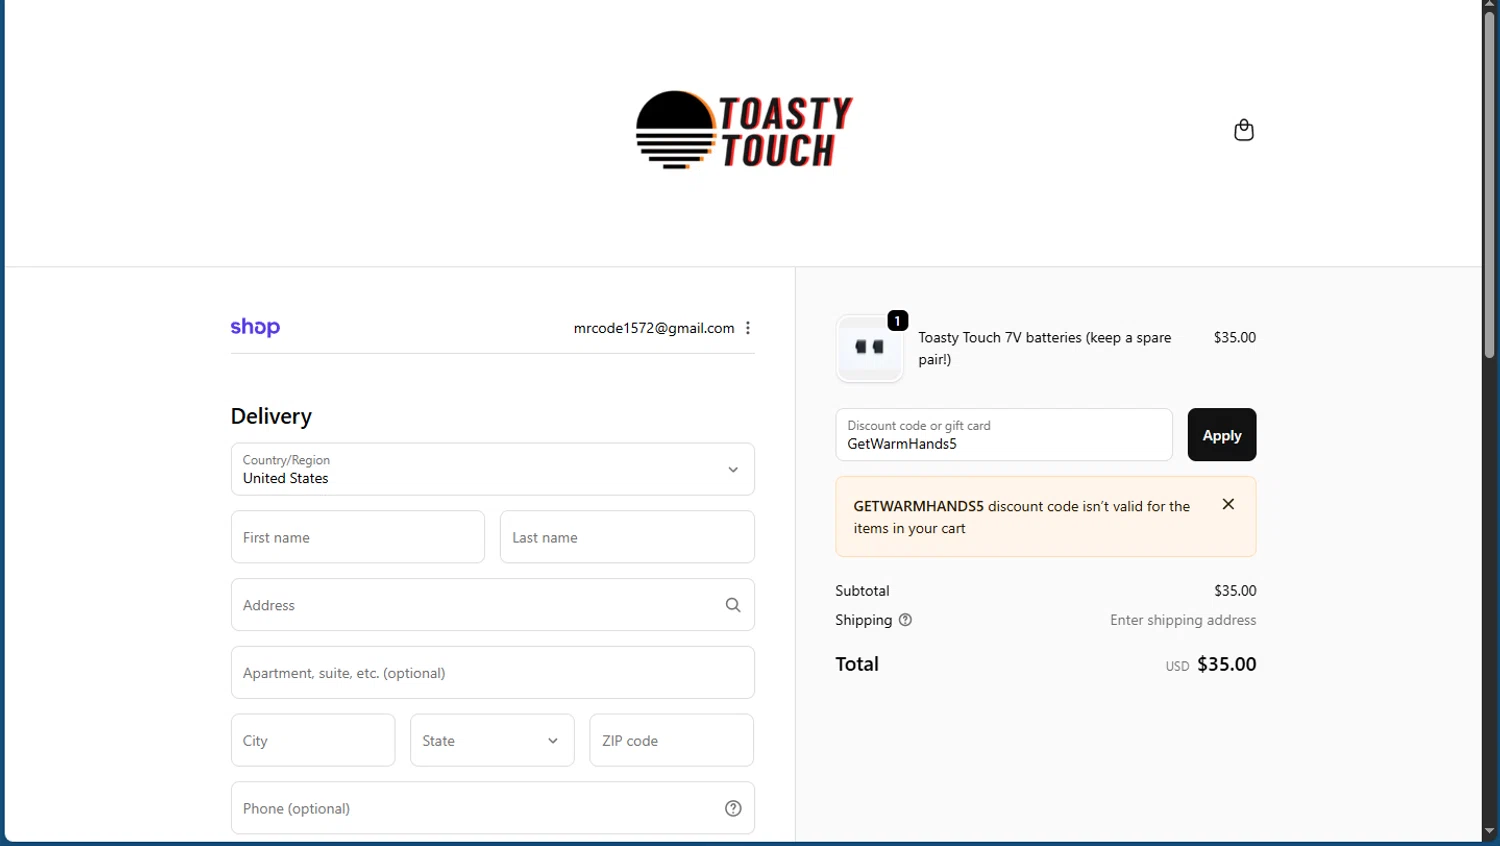Click the Phone (optional) field

[492, 808]
